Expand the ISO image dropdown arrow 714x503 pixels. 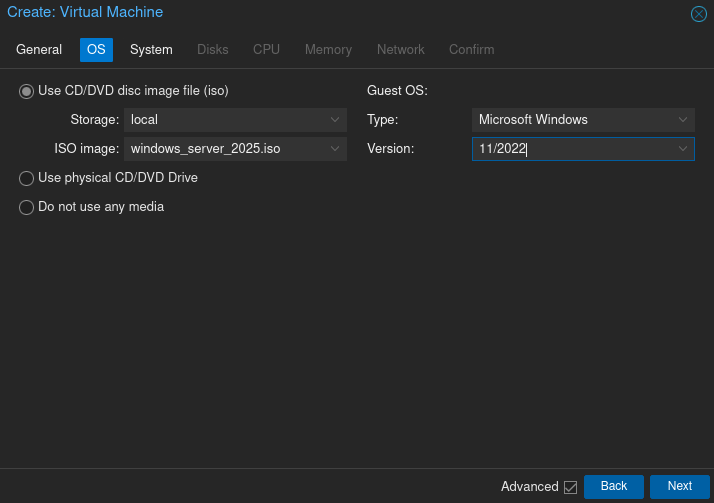tap(335, 149)
